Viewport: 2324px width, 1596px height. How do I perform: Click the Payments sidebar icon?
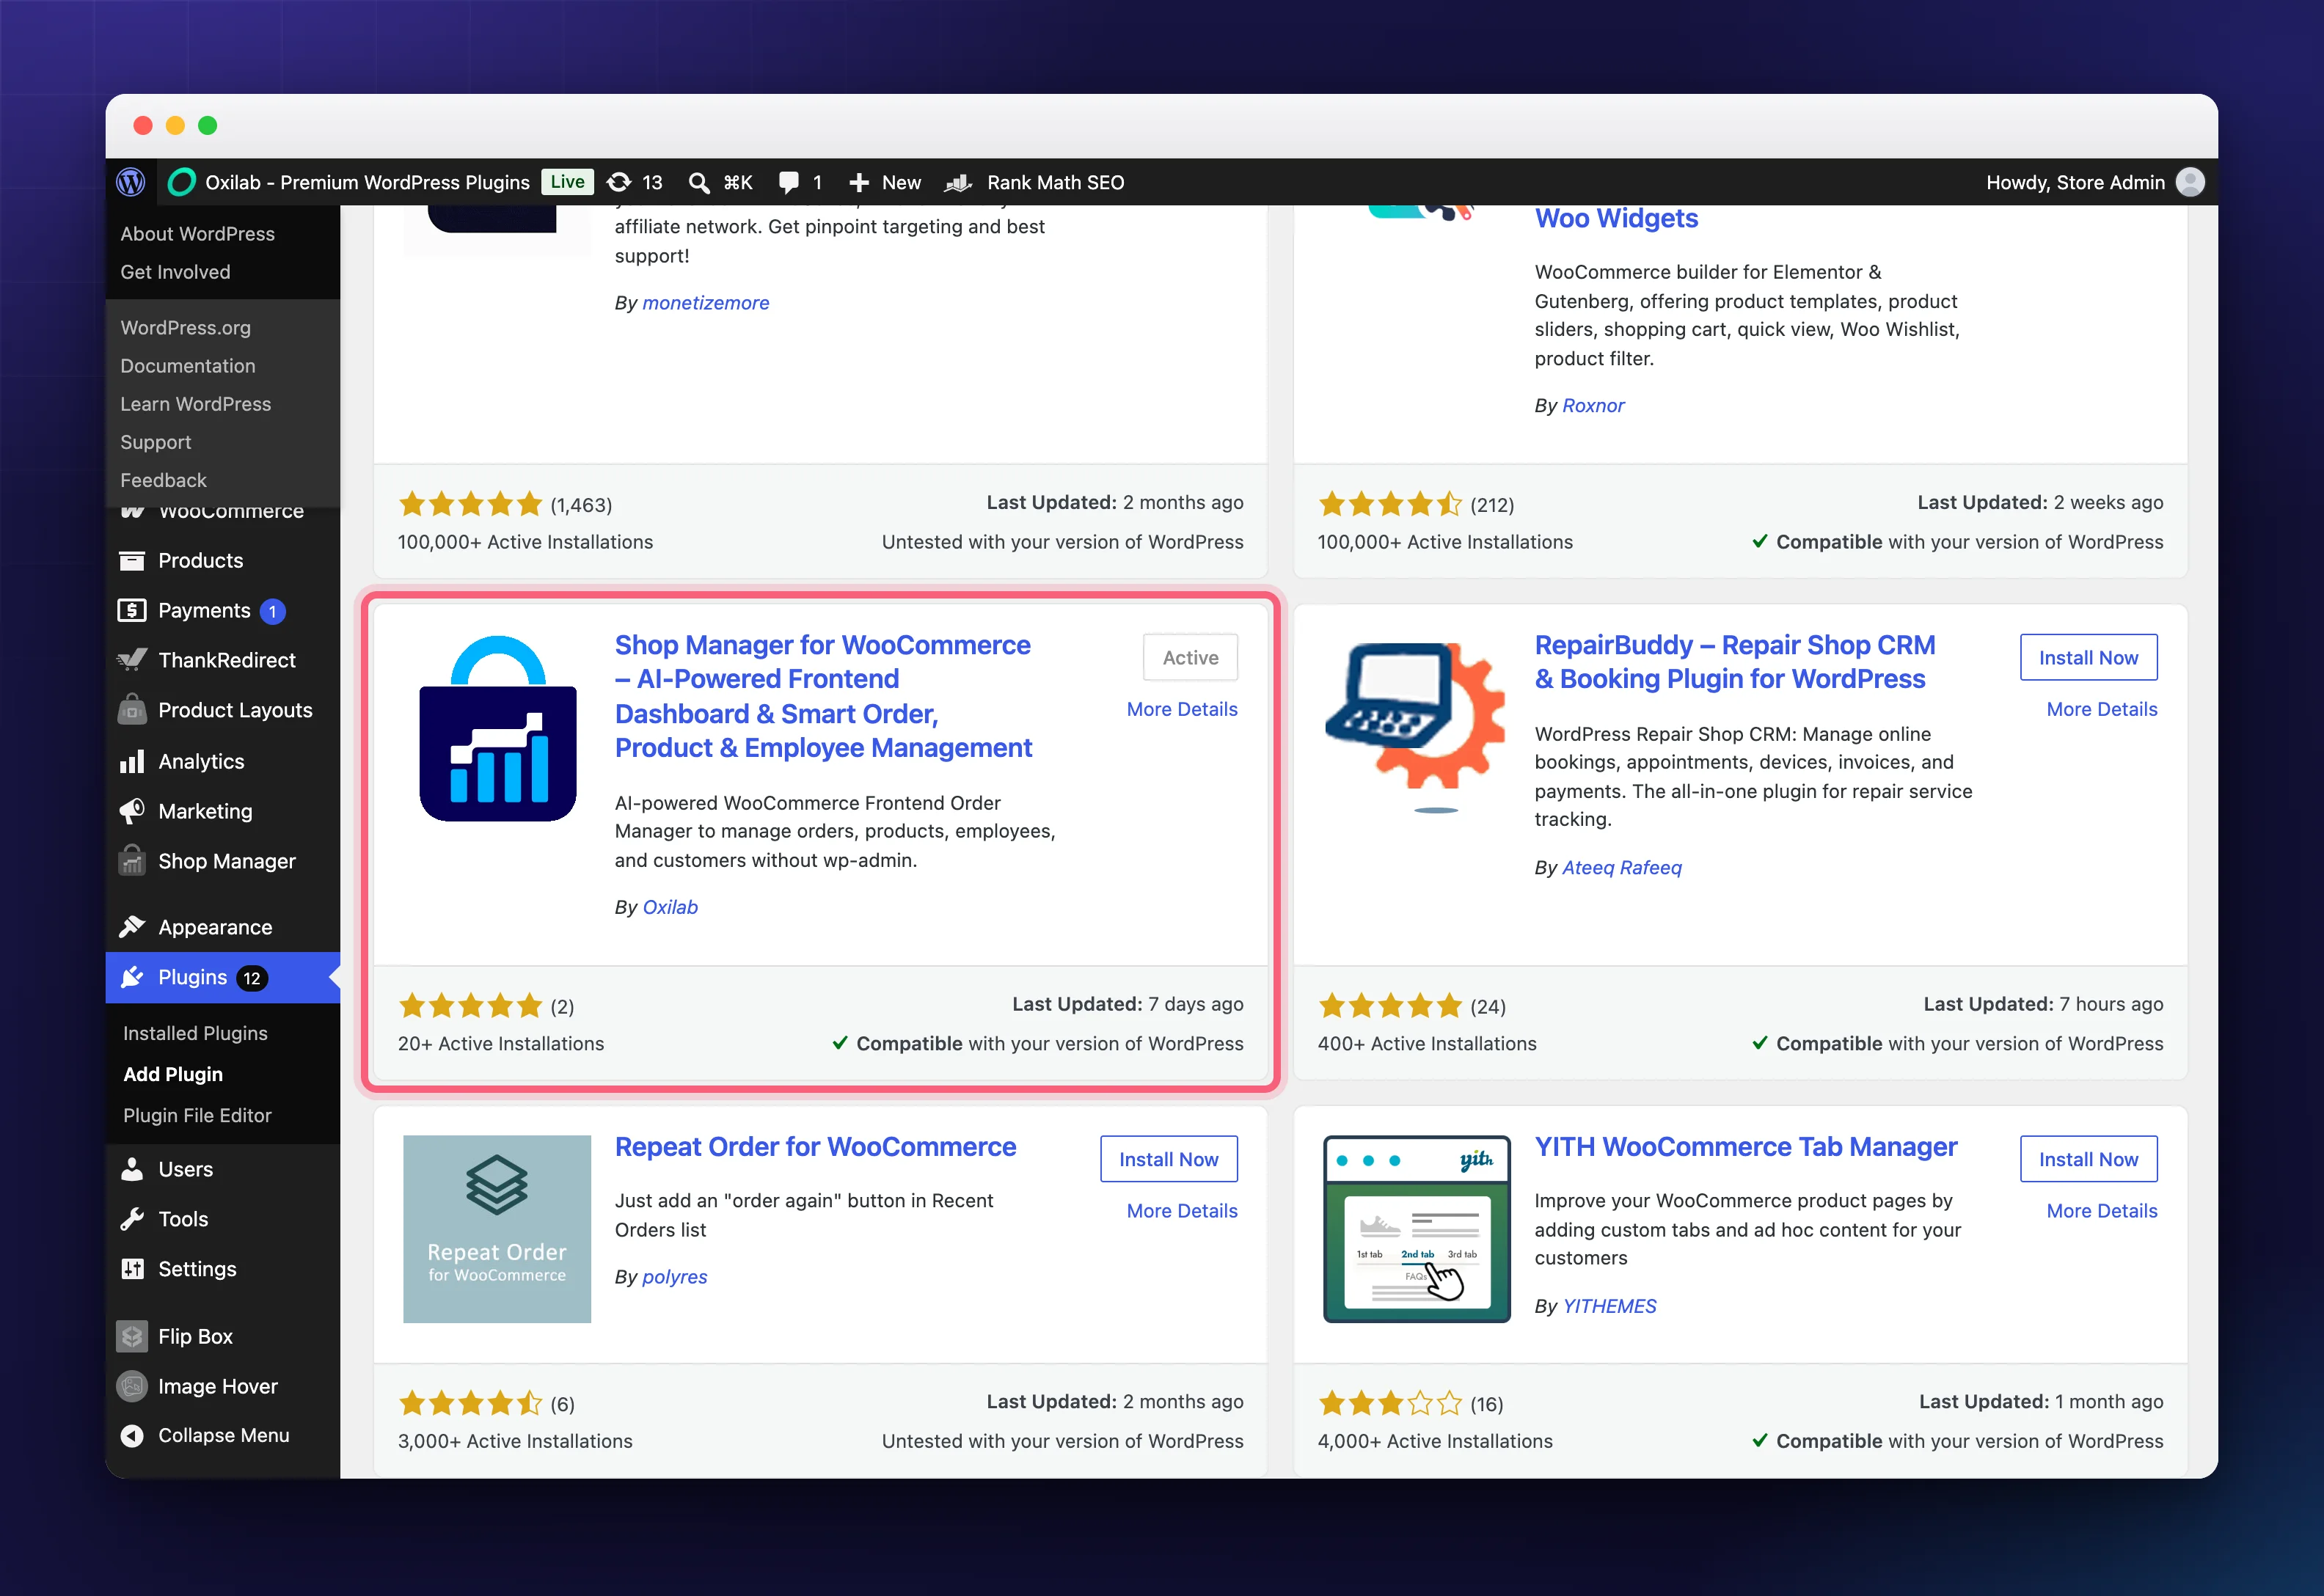click(132, 610)
